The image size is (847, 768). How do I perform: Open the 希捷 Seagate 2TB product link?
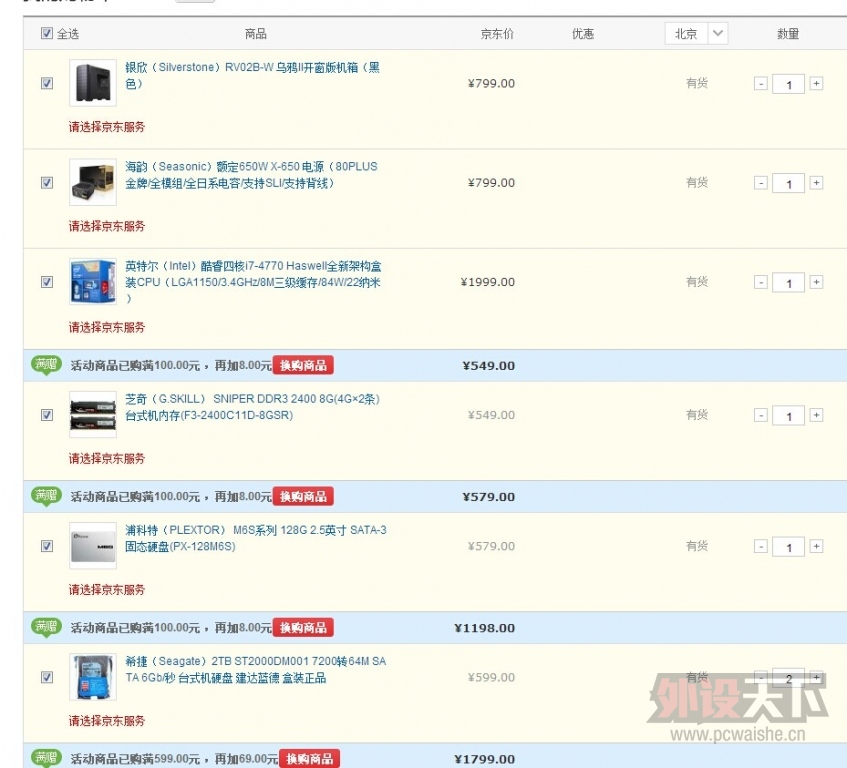[x=256, y=669]
